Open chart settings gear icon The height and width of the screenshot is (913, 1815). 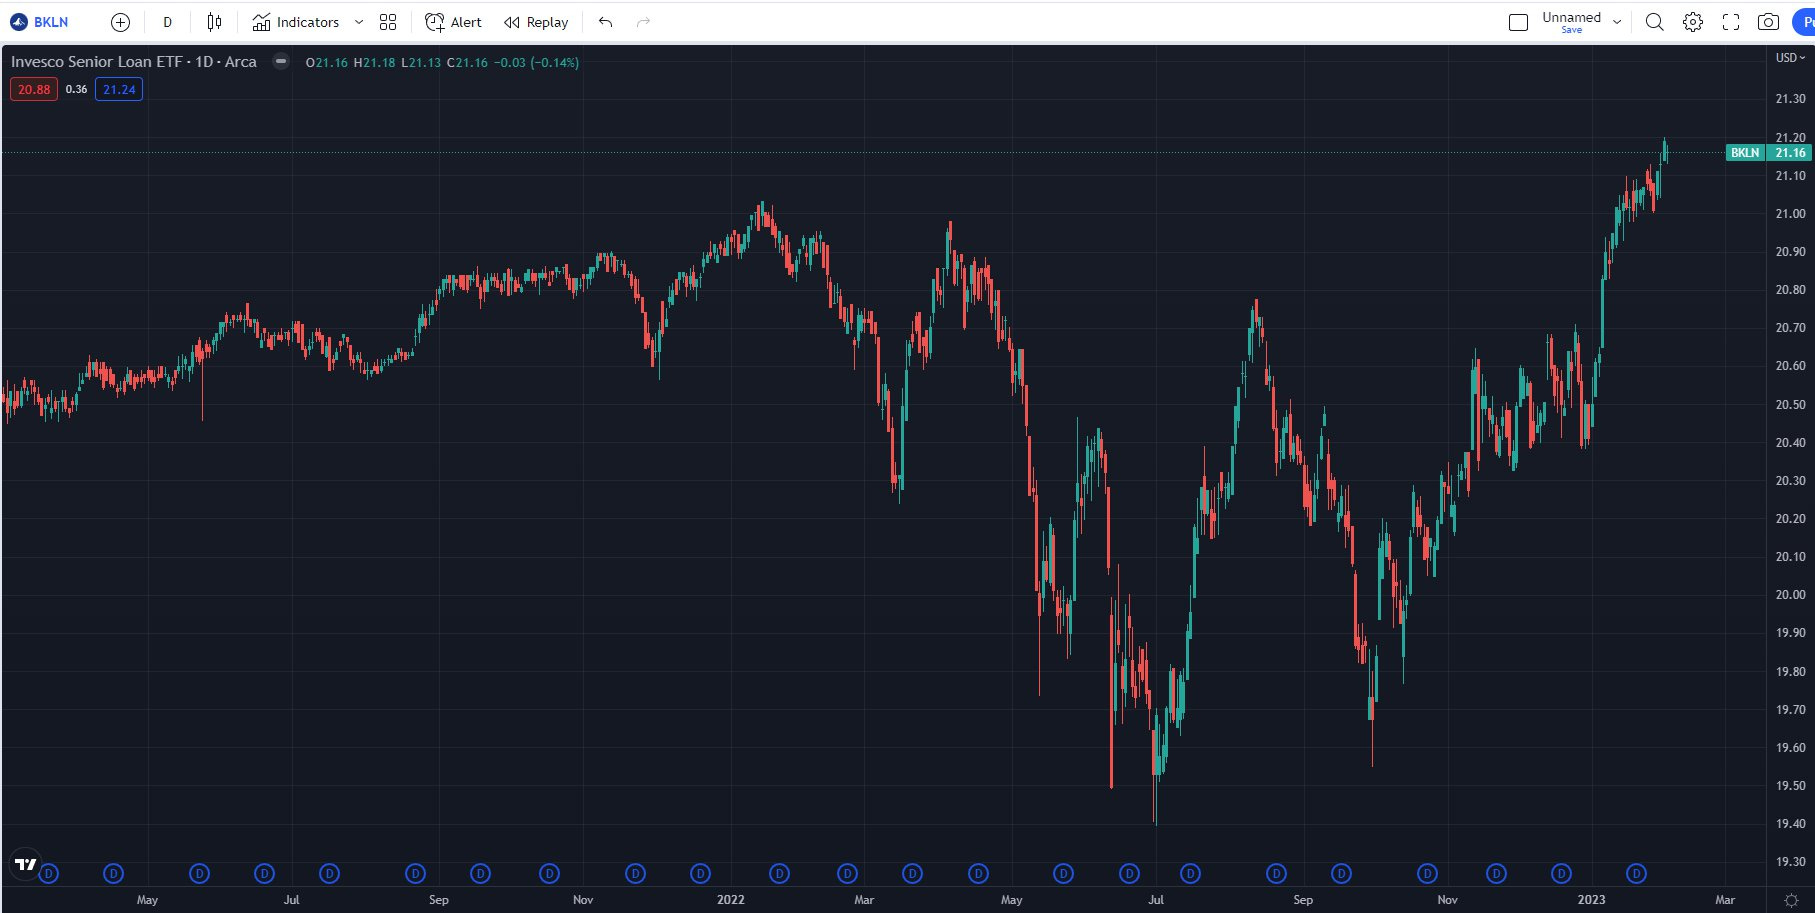coord(1693,22)
